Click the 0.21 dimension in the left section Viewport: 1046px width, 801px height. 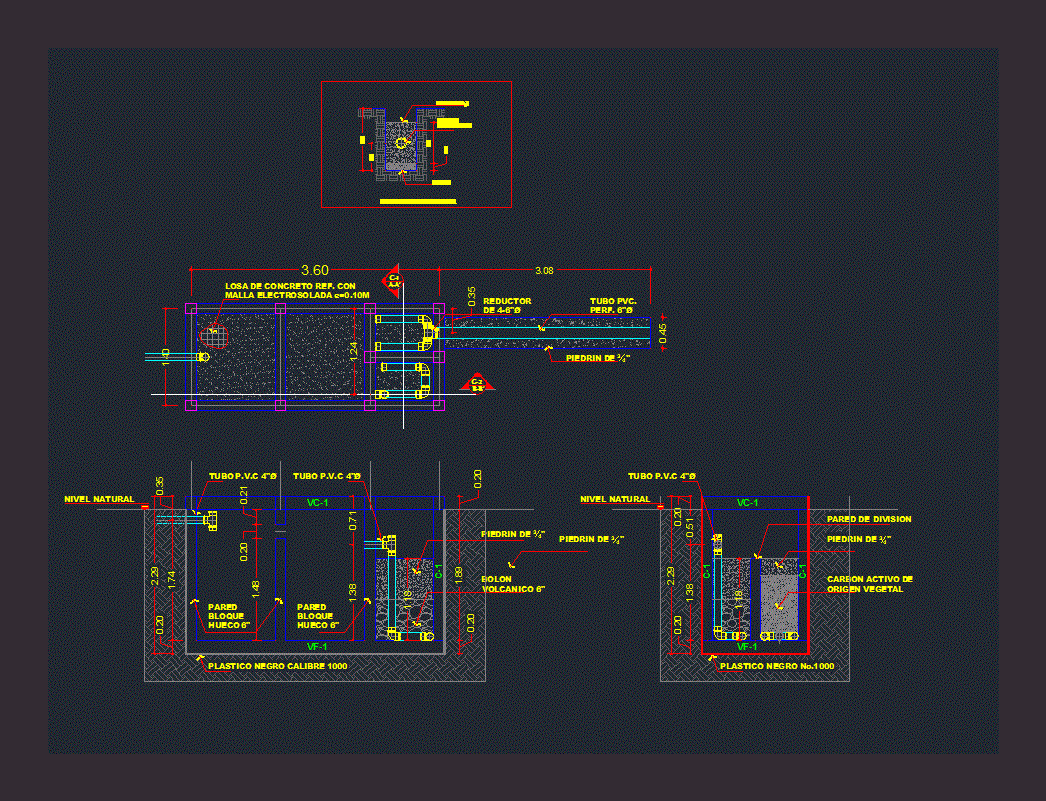pyautogui.click(x=243, y=496)
